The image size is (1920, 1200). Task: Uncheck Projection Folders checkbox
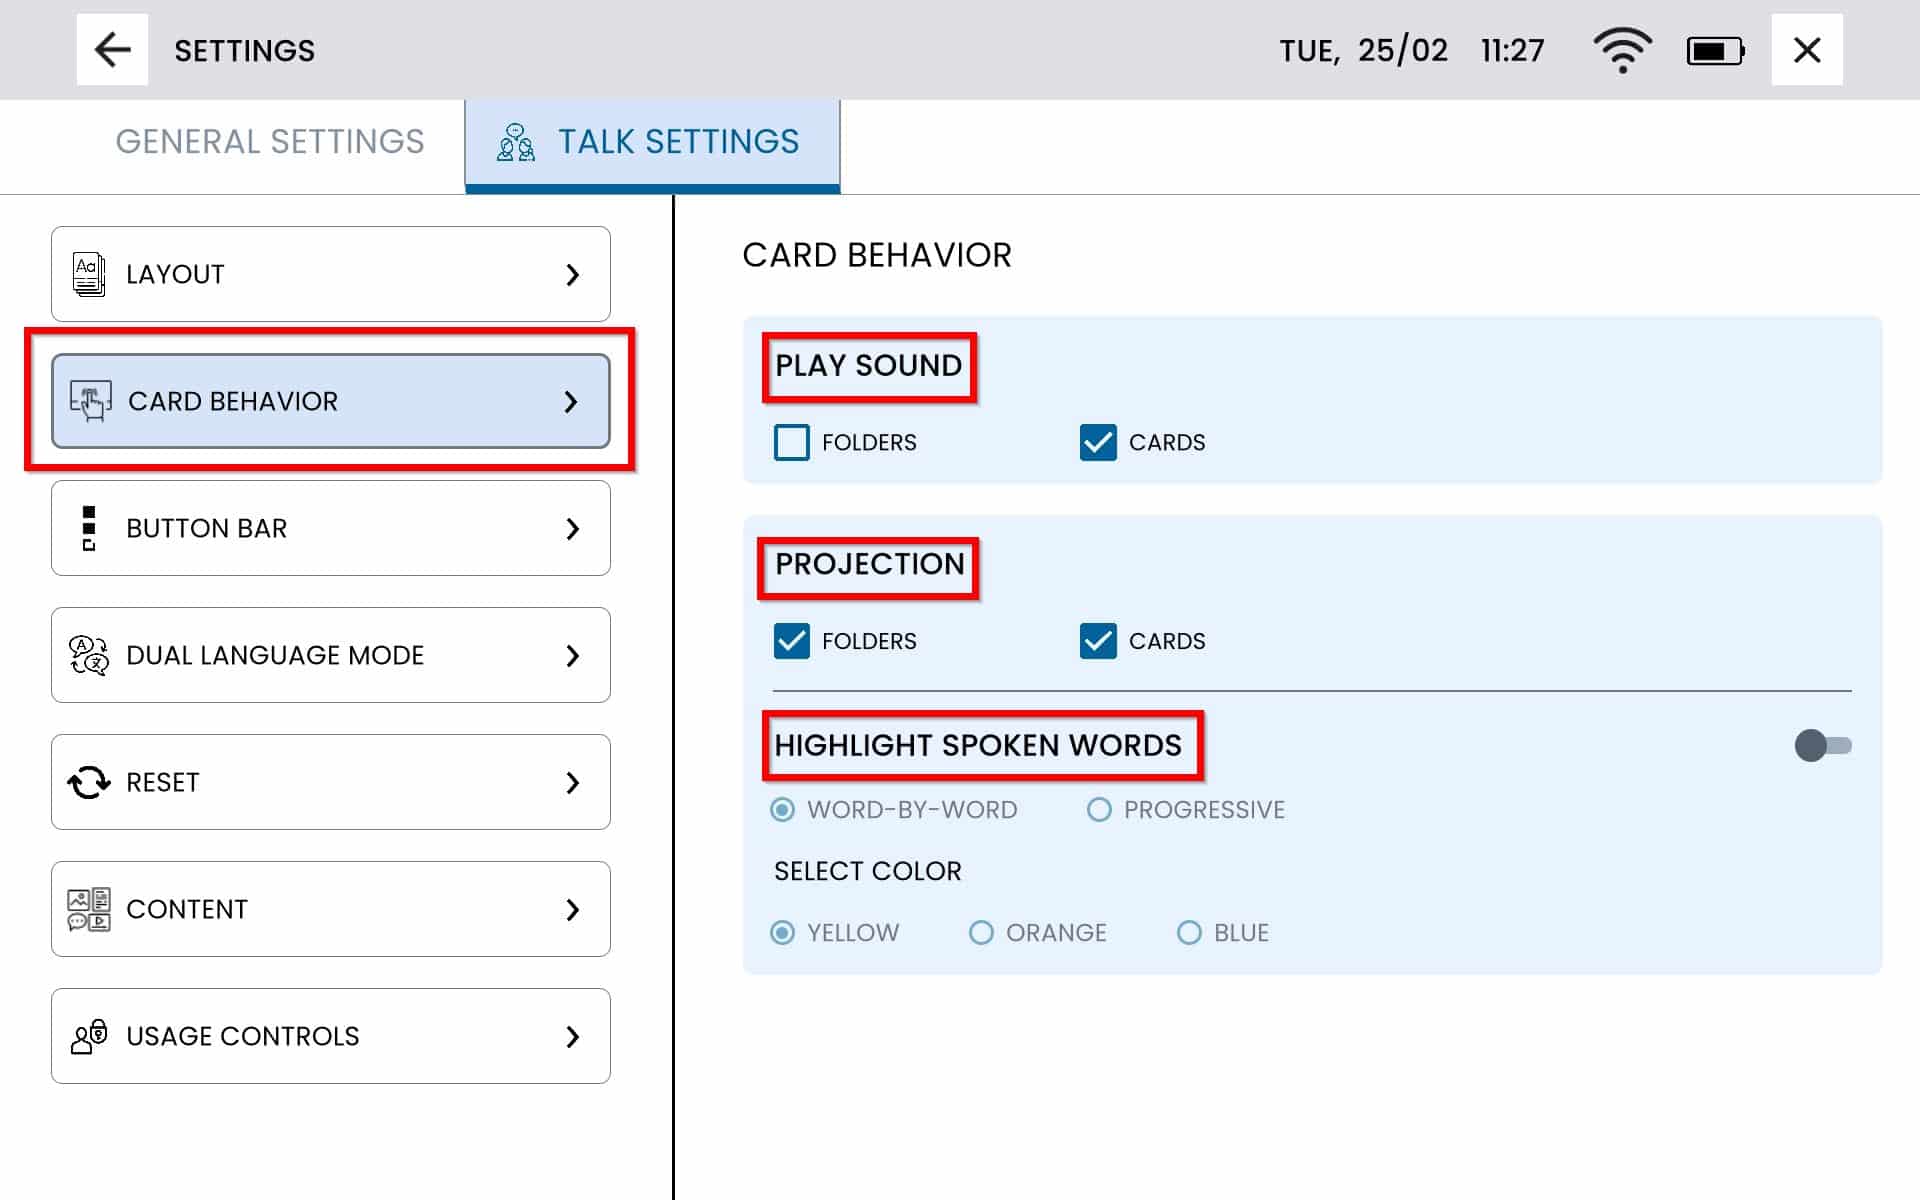pos(791,641)
